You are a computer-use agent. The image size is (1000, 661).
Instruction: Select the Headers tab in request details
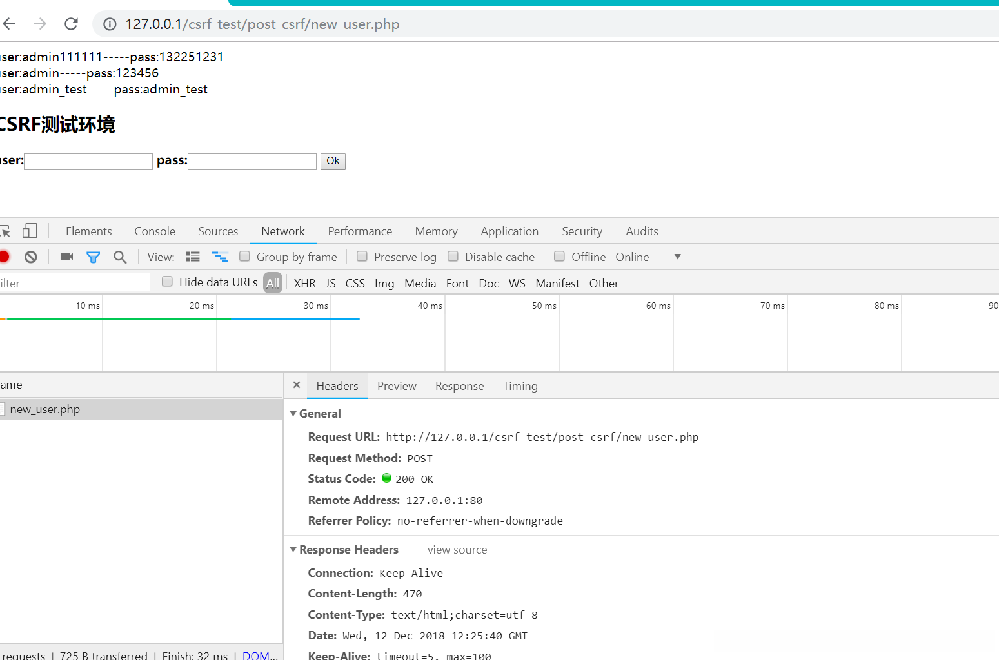[337, 386]
